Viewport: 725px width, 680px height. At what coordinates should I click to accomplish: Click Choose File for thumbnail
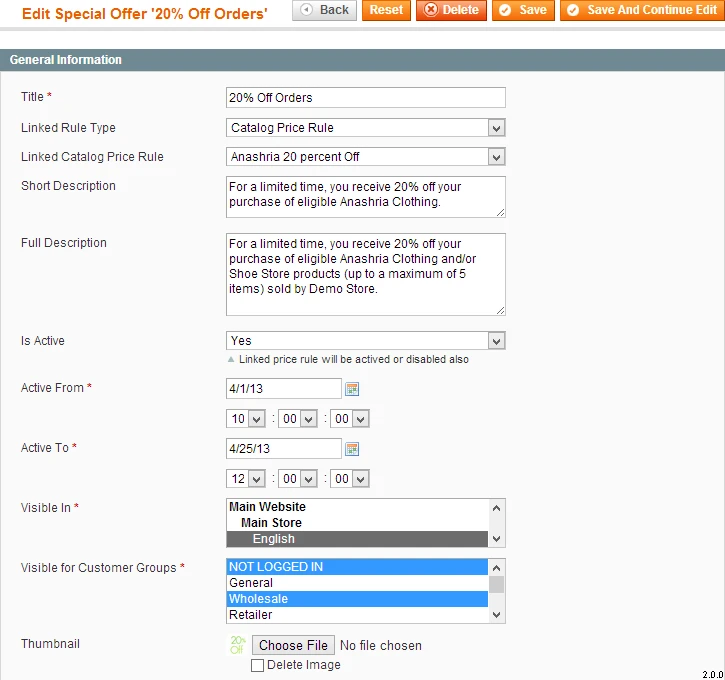coord(293,645)
